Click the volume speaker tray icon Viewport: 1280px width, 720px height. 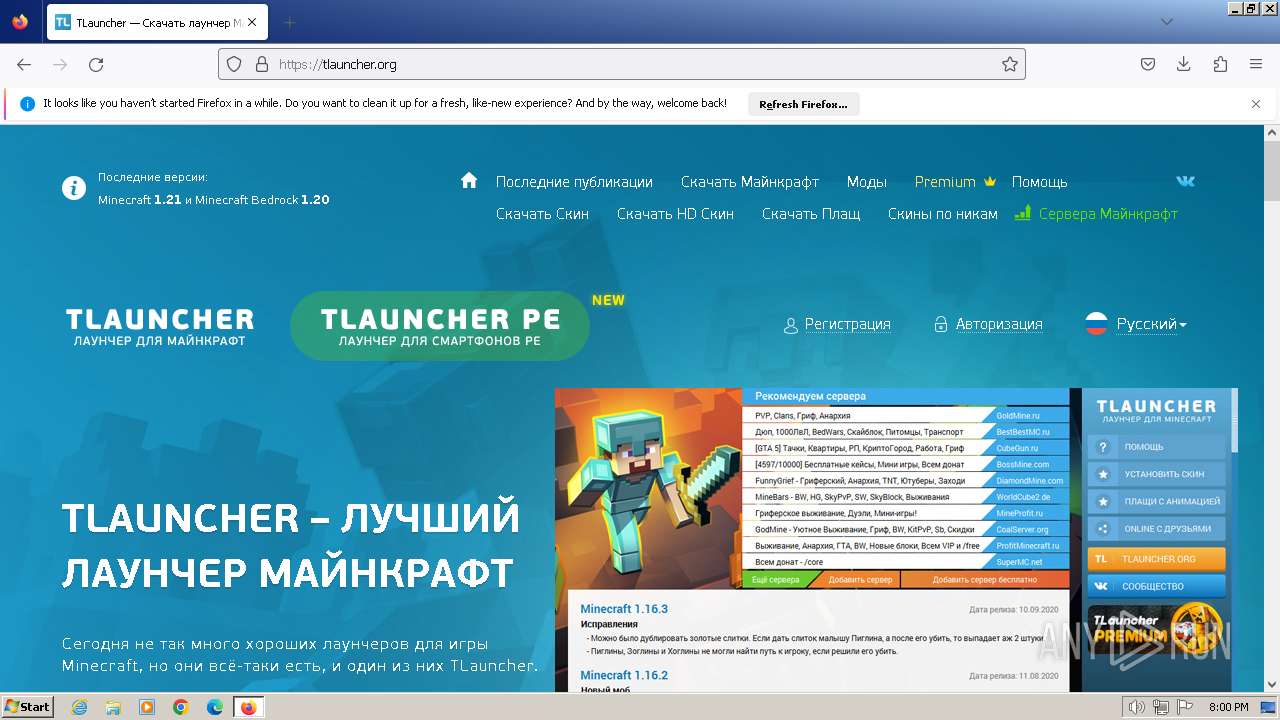click(x=1137, y=707)
